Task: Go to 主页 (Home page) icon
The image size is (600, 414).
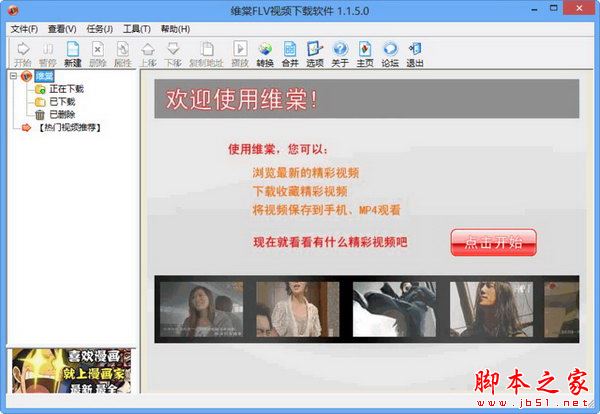Action: [365, 54]
